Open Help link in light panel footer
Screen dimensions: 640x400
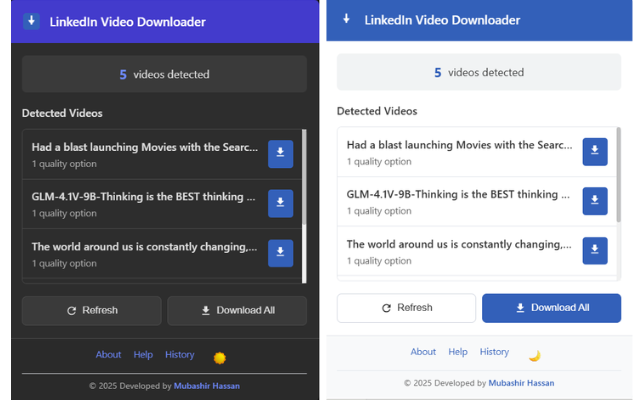[x=458, y=352]
